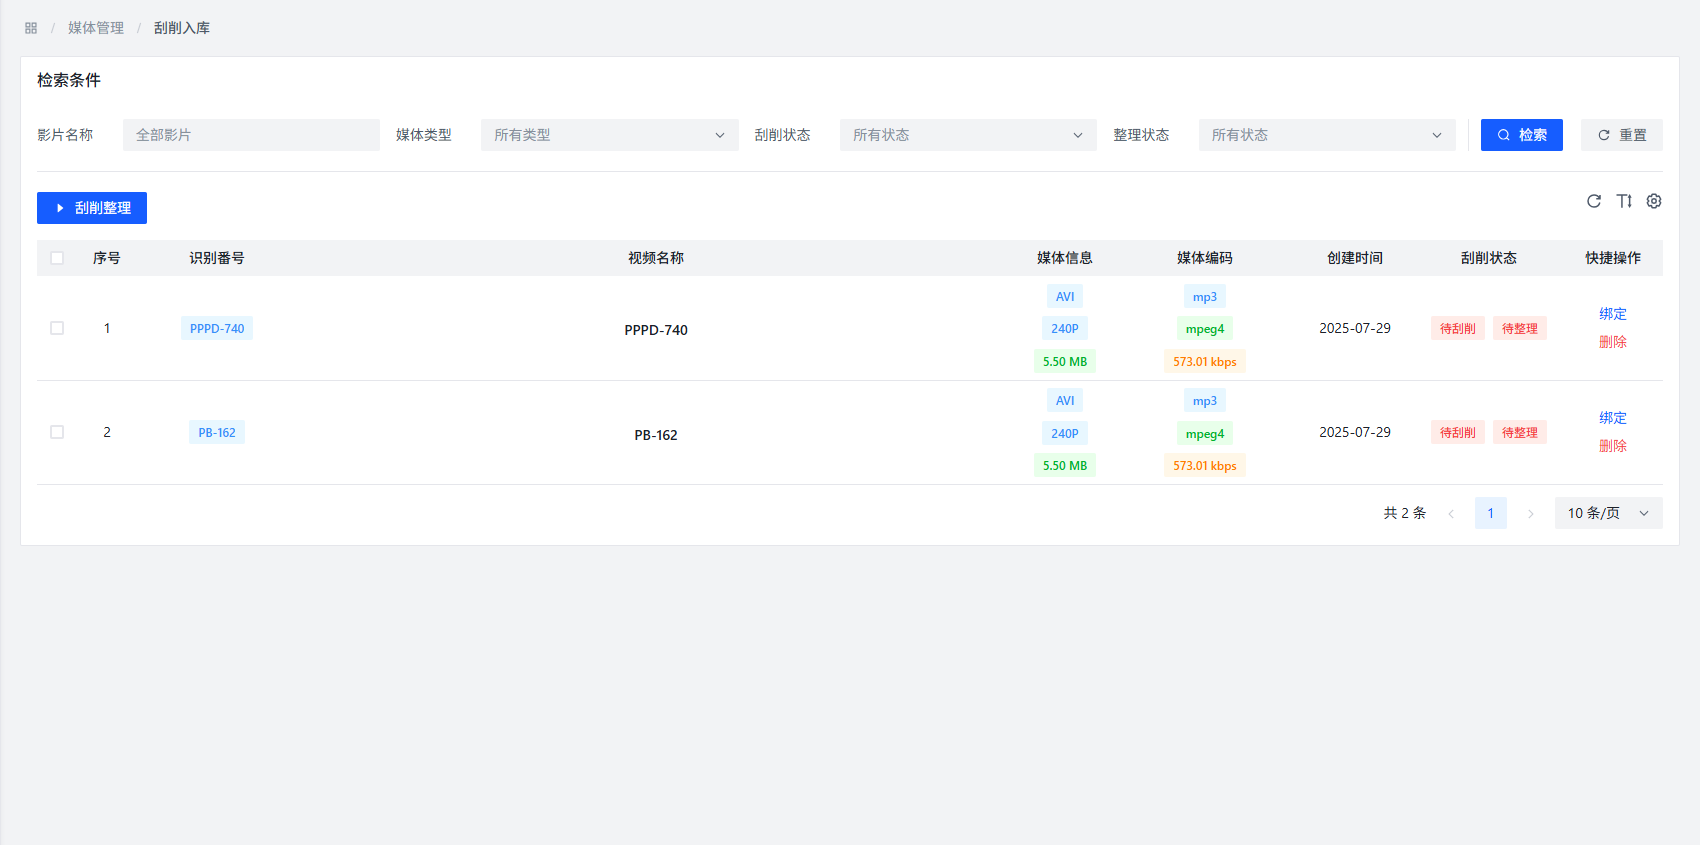Focus the 影片名称 input field
Image resolution: width=1700 pixels, height=845 pixels.
251,135
